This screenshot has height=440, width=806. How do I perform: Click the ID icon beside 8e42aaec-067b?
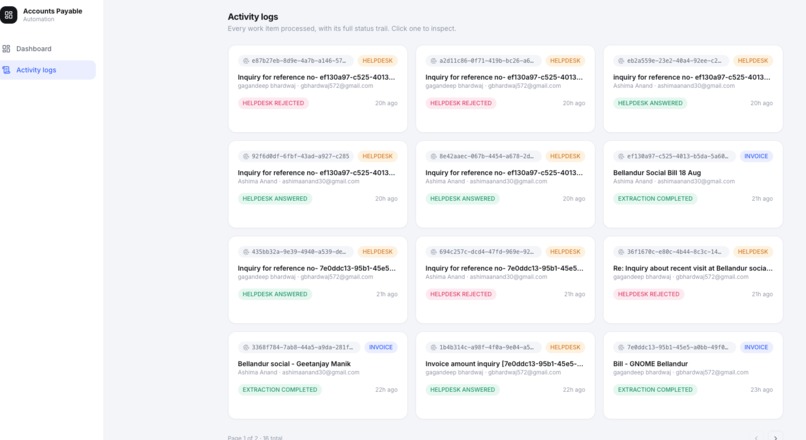click(x=433, y=156)
